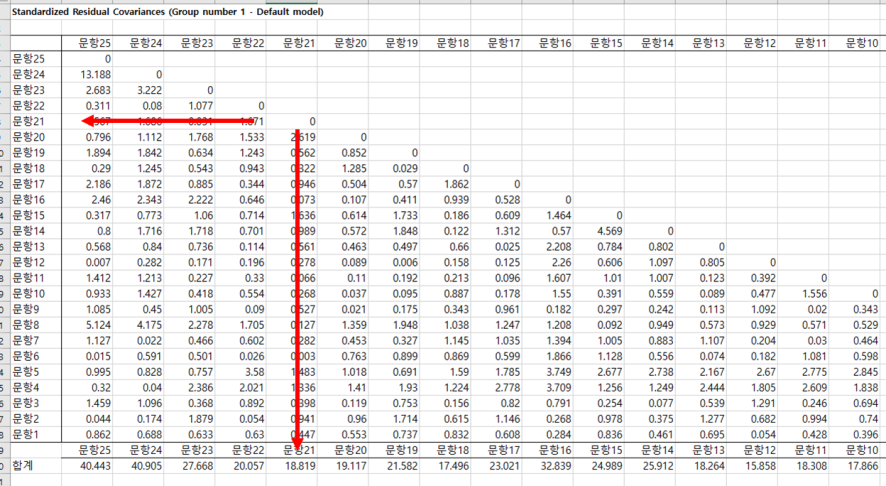The width and height of the screenshot is (886, 486).
Task: Select the 합계 total 40.905
Action: click(147, 466)
